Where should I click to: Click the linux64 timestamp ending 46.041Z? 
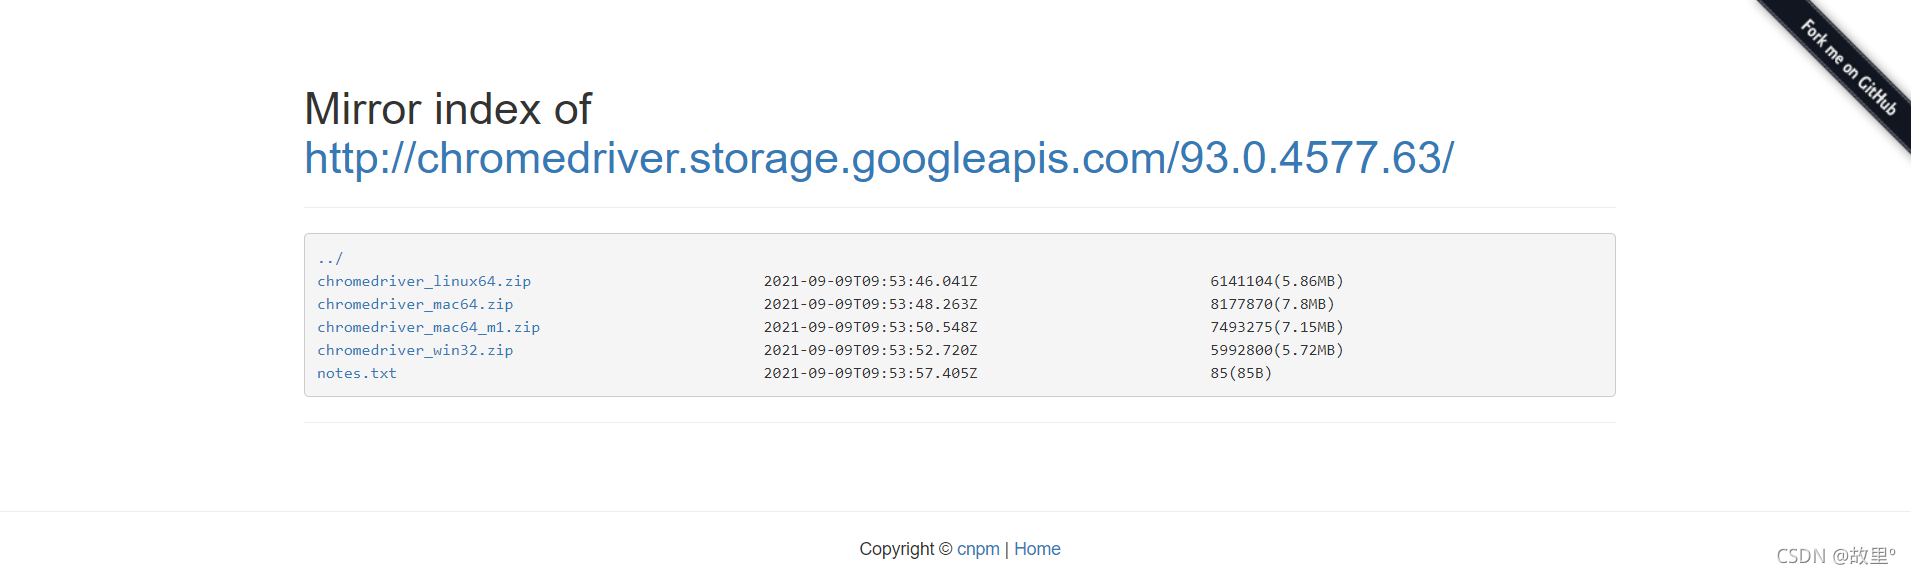(870, 281)
